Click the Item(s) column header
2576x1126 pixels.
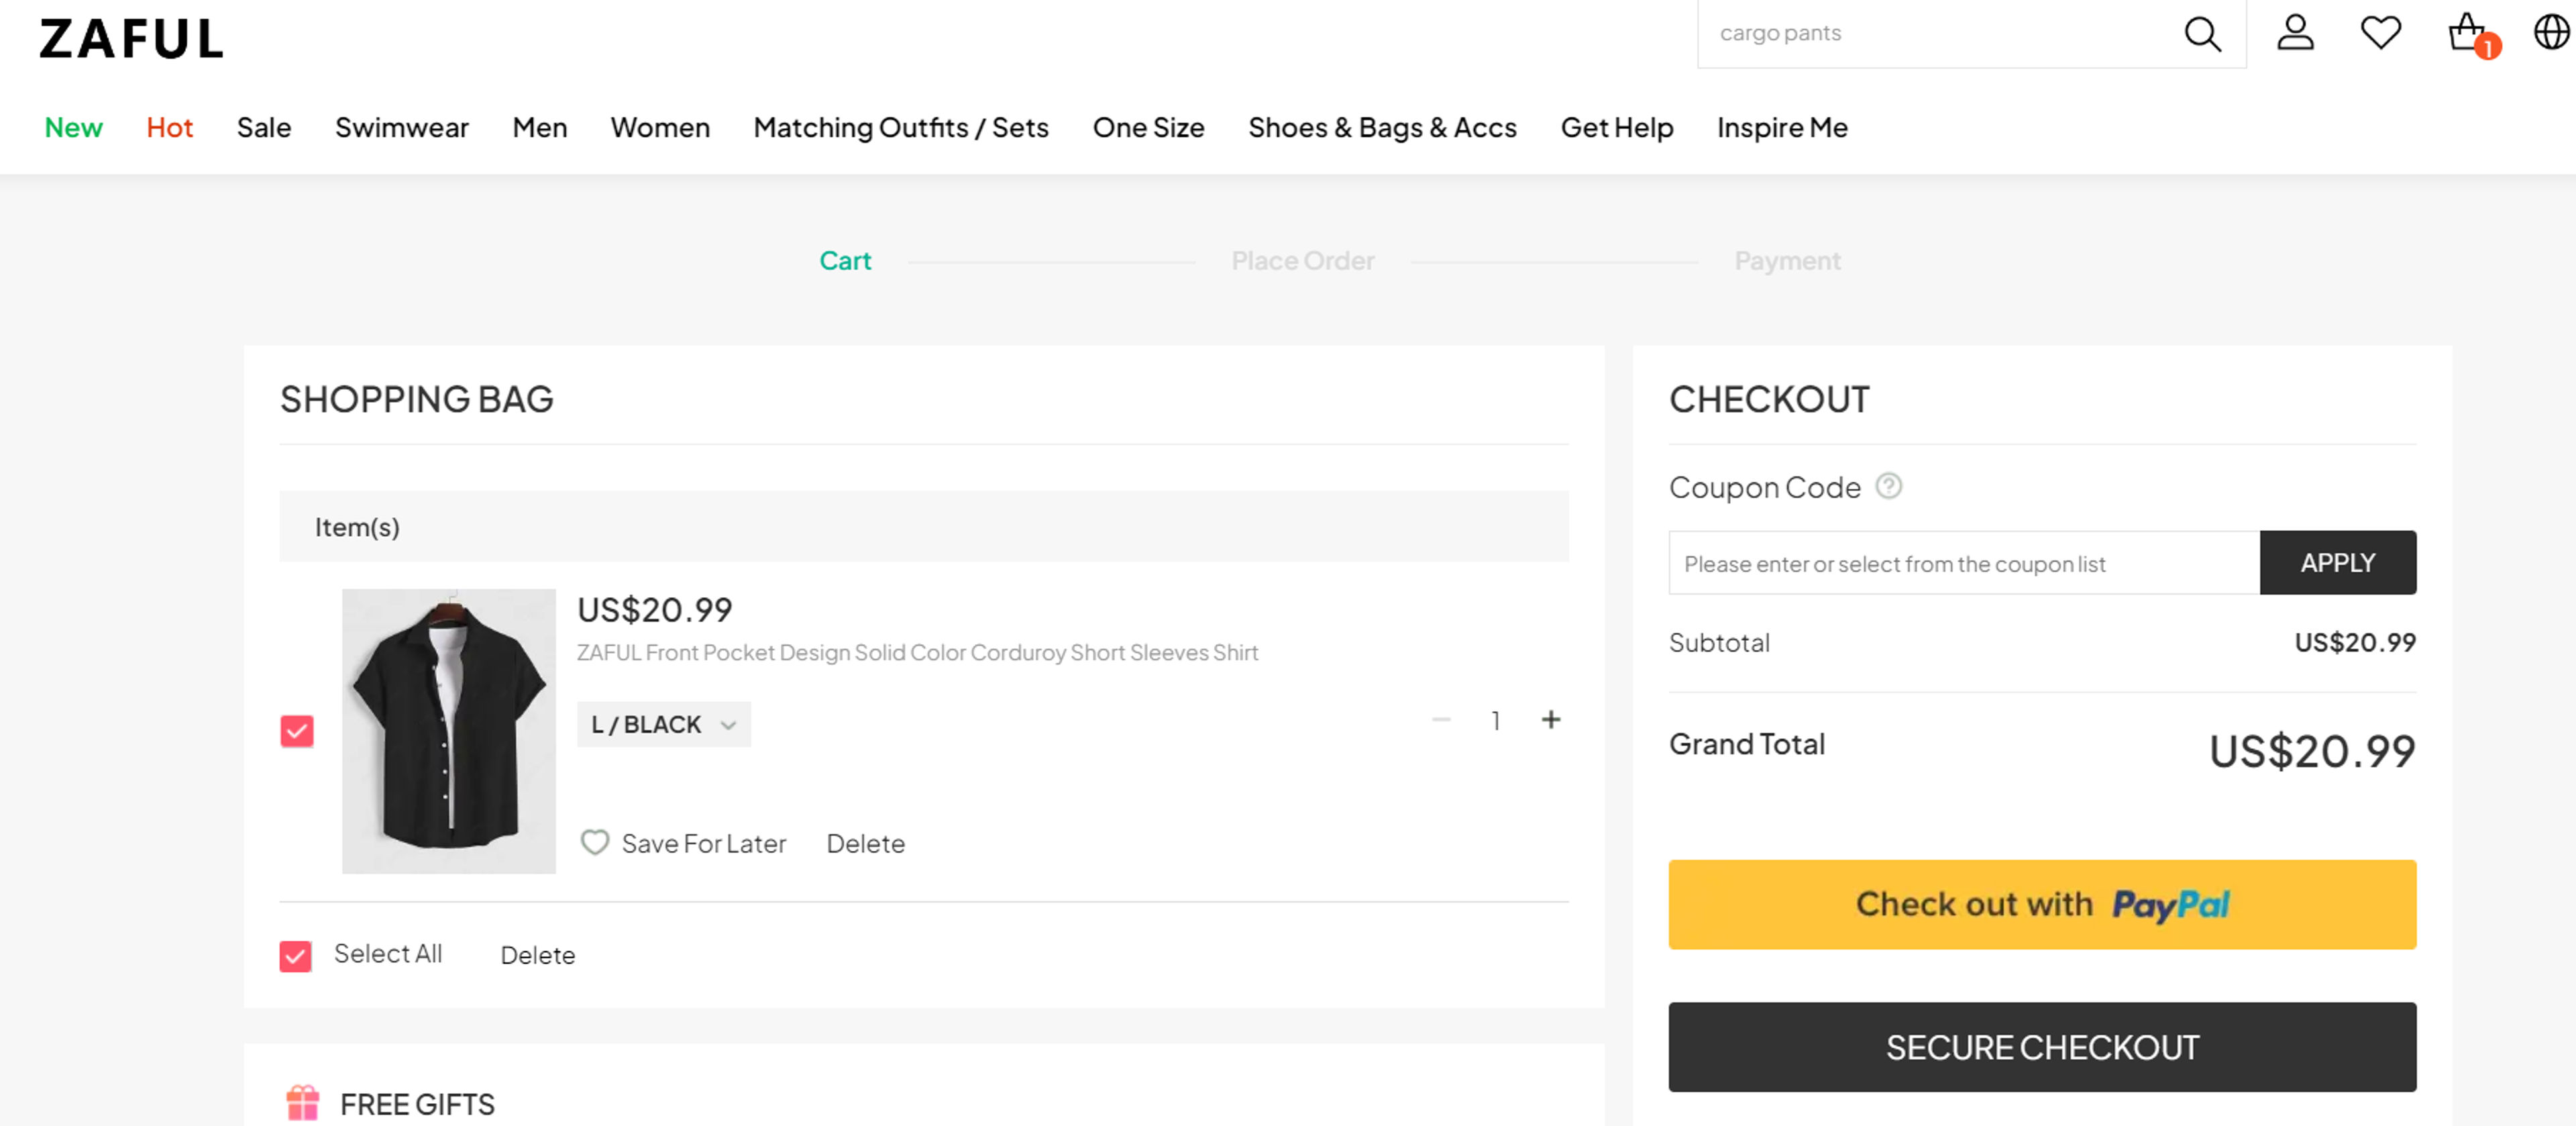pos(357,527)
